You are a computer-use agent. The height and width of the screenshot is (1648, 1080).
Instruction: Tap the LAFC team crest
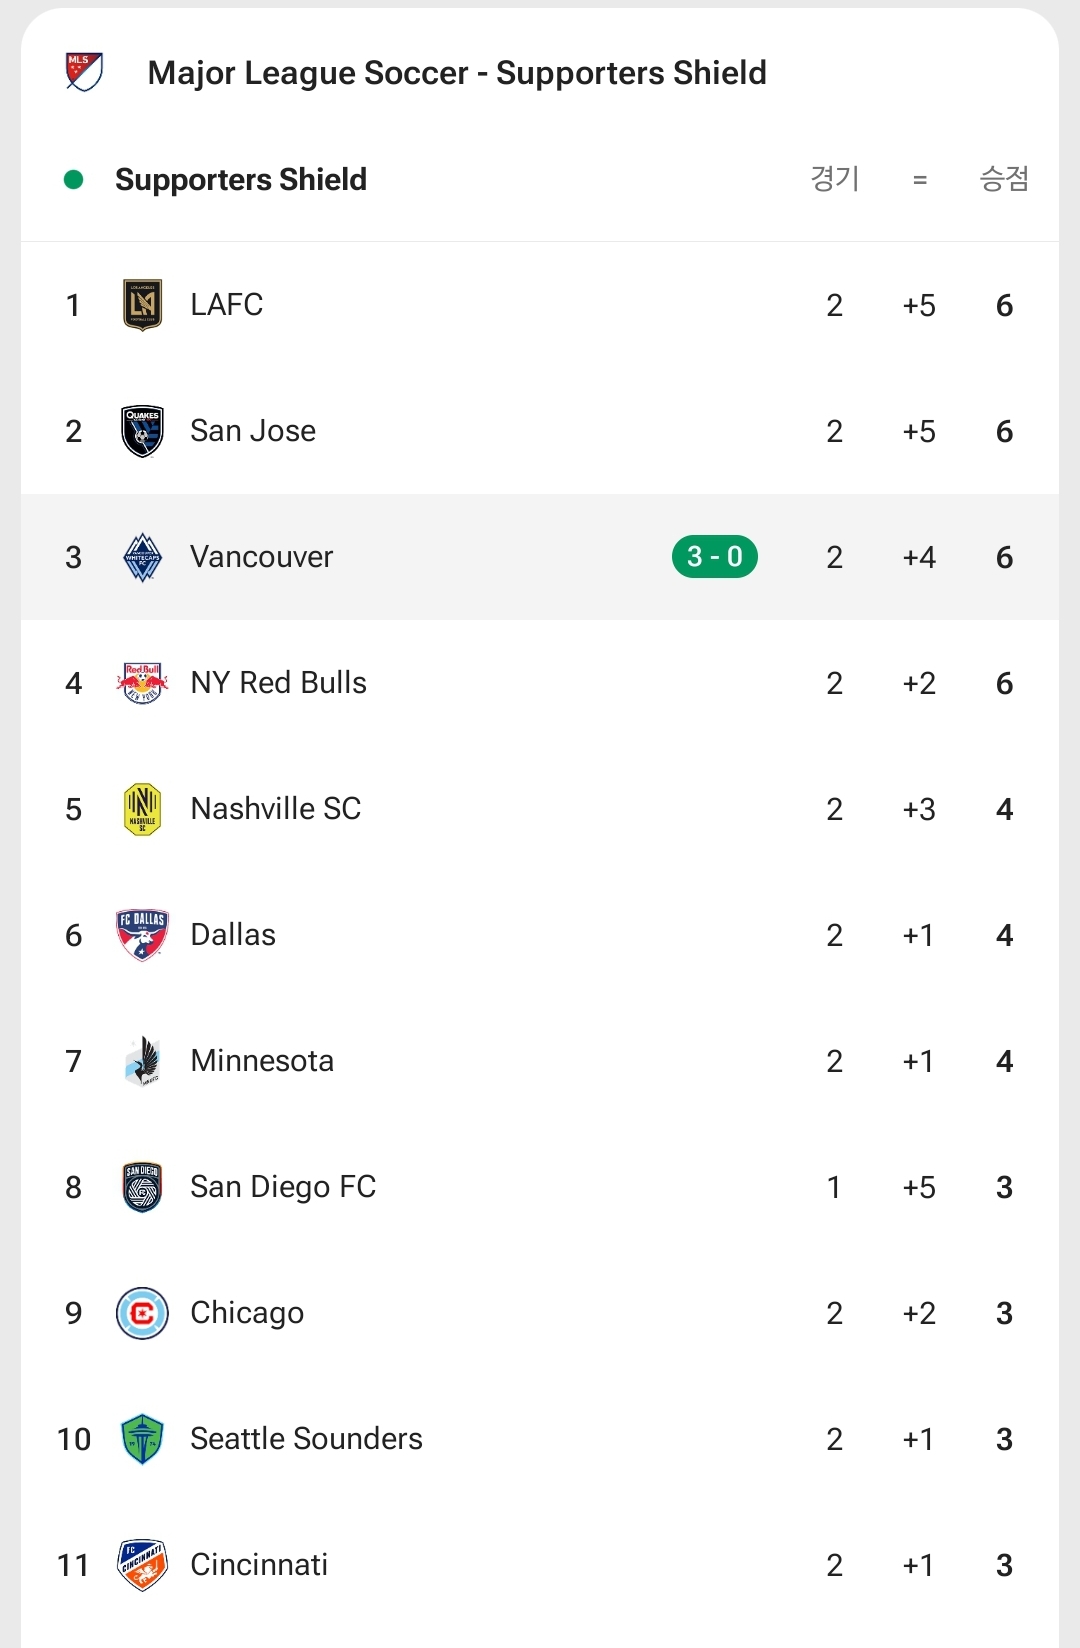click(x=142, y=305)
